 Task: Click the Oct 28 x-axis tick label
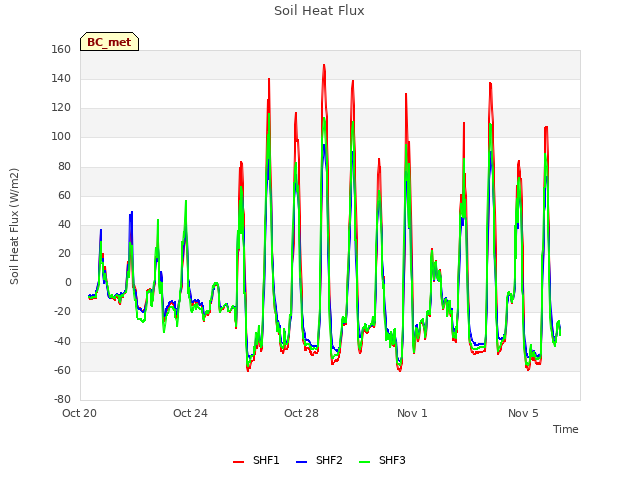coord(301,413)
